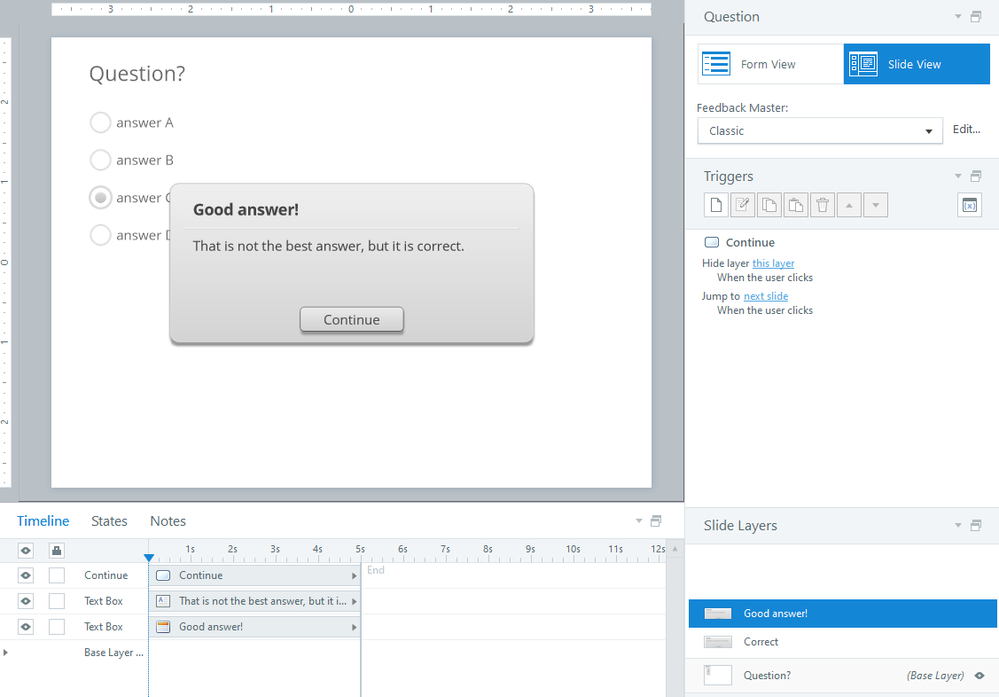Open the Feedback Master dropdown

pos(819,131)
